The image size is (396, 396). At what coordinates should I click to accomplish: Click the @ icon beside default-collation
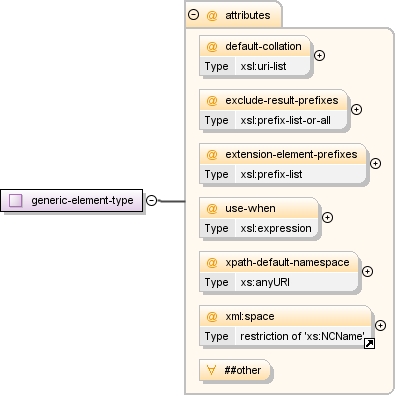212,46
